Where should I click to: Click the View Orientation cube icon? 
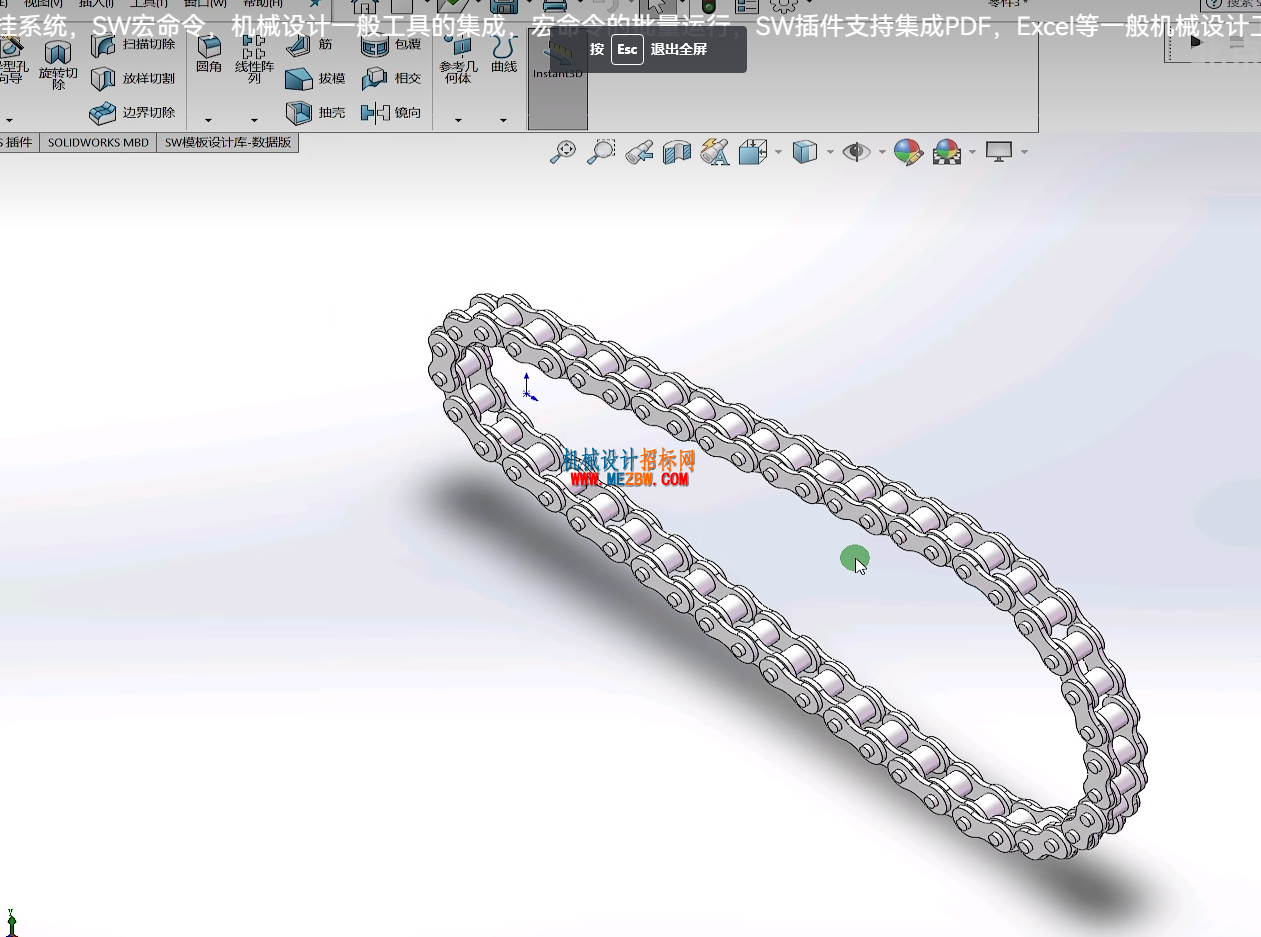tap(752, 152)
